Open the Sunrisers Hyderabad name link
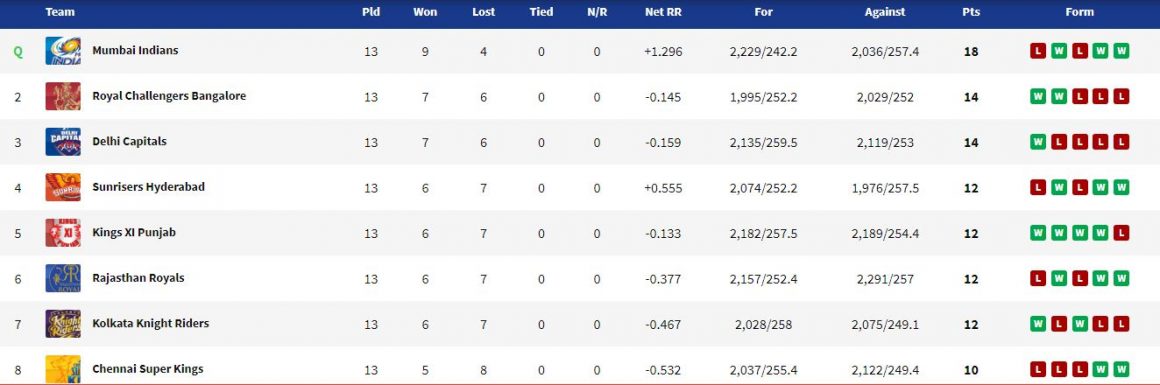The height and width of the screenshot is (385, 1160). [x=148, y=187]
